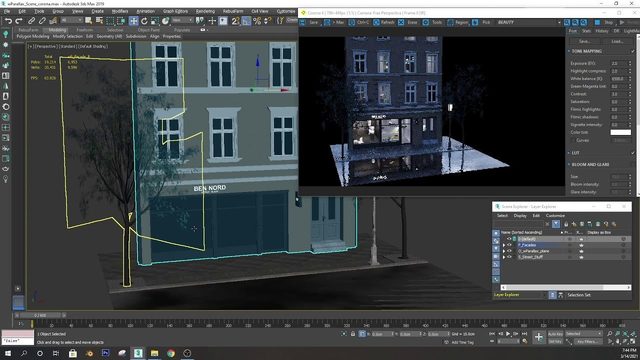This screenshot has width=640, height=360.
Task: Click the Save... button in Post panel
Action: pyautogui.click(x=584, y=41)
